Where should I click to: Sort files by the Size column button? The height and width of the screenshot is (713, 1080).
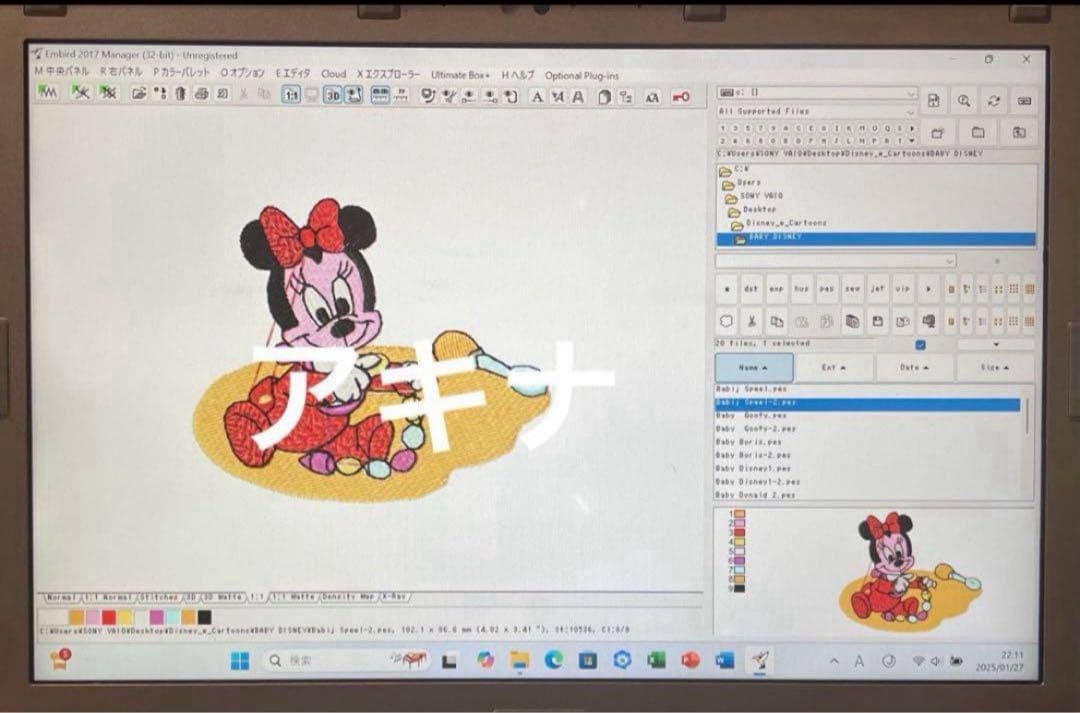pos(994,367)
